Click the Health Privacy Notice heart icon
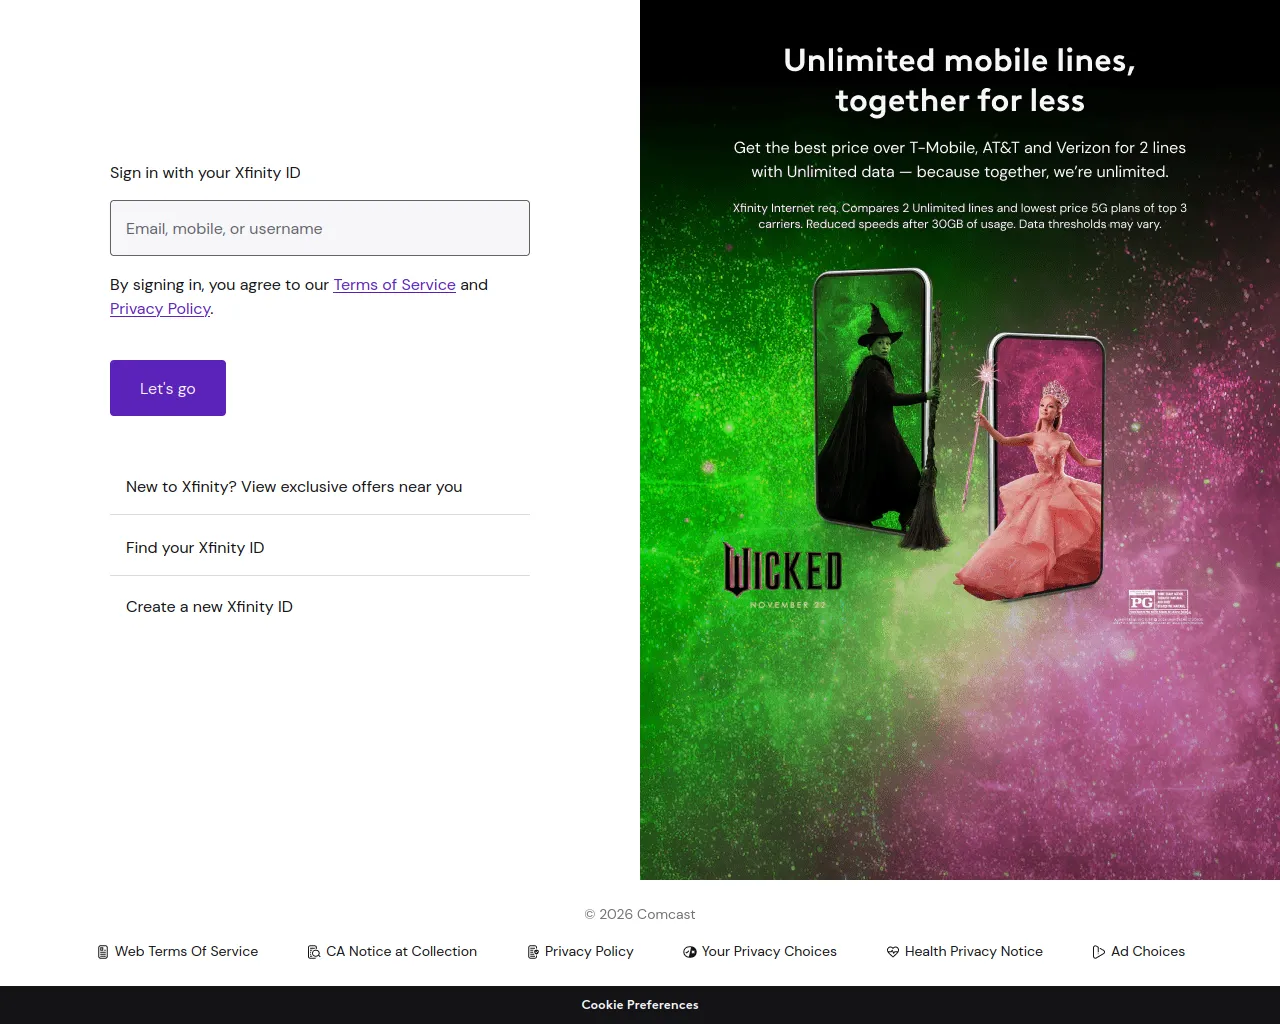The image size is (1280, 1024). point(893,952)
